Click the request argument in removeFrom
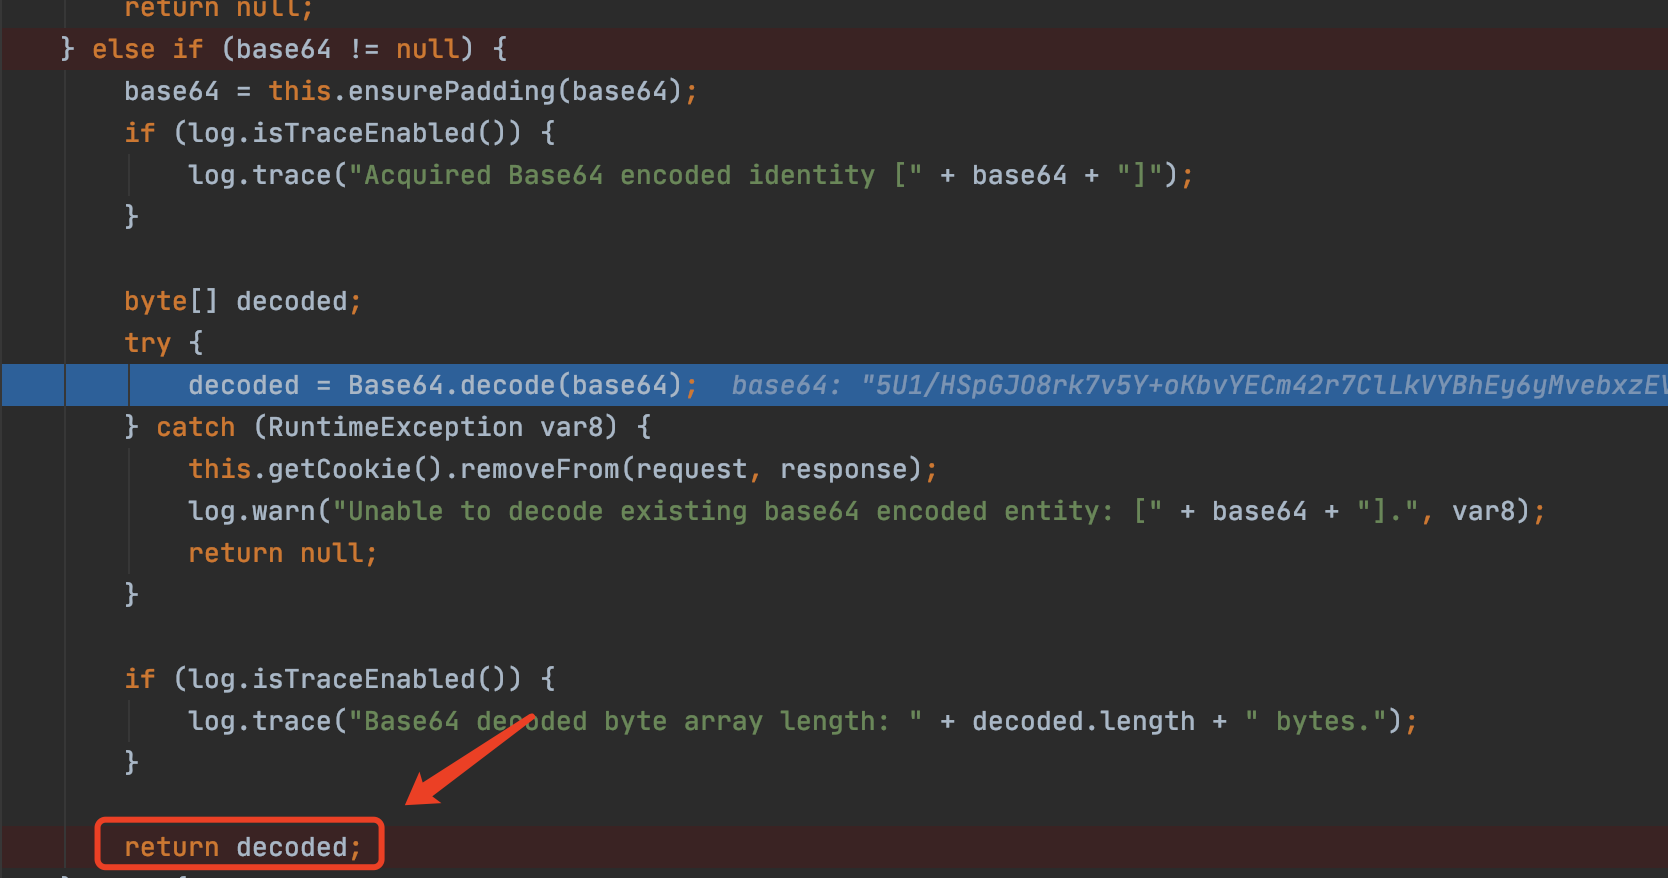1668x878 pixels. tap(691, 469)
